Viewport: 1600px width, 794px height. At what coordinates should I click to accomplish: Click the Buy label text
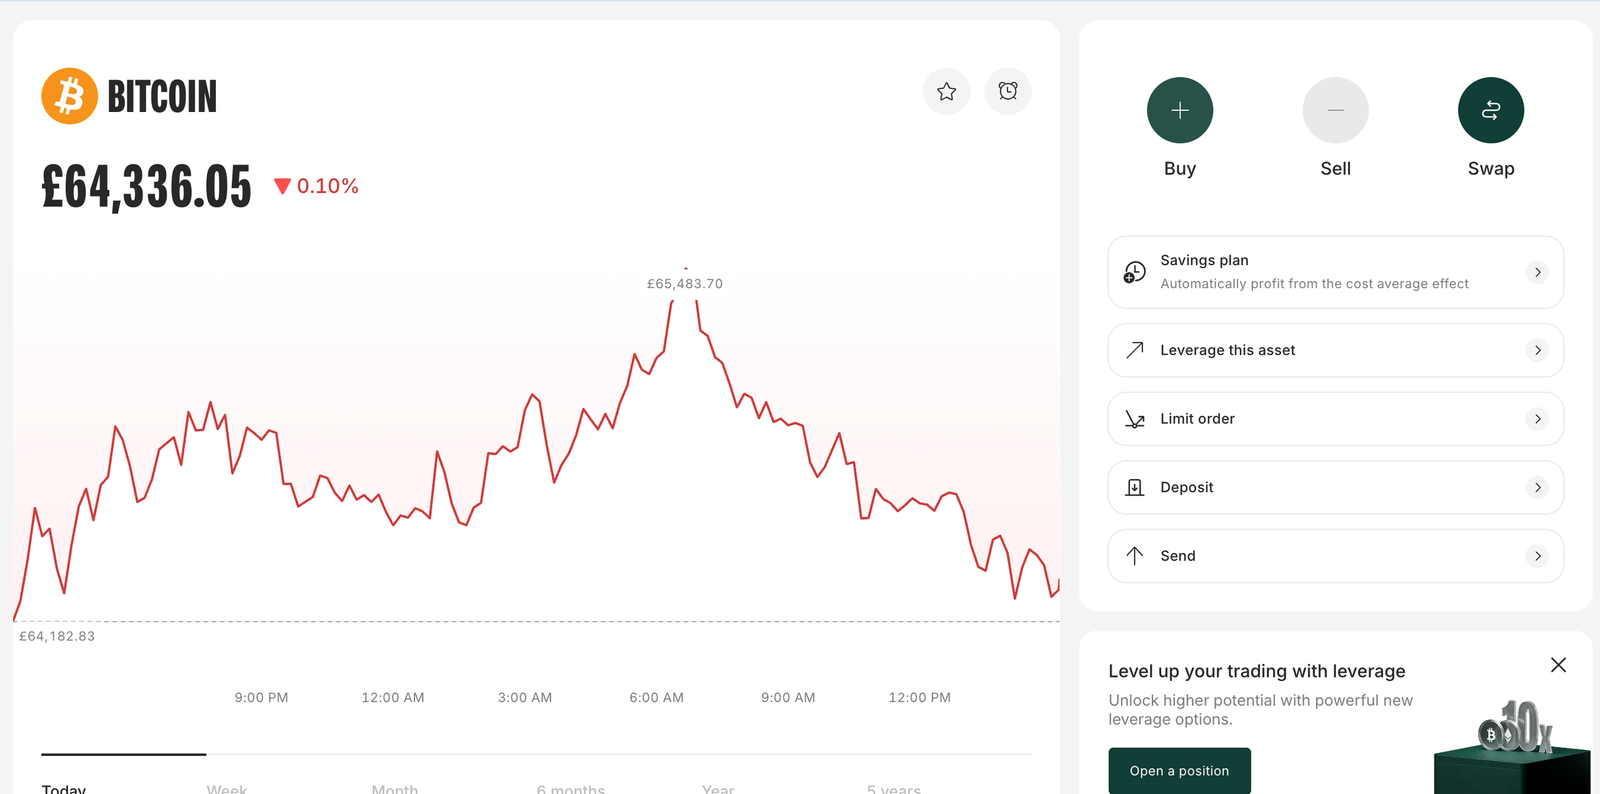coord(1180,169)
